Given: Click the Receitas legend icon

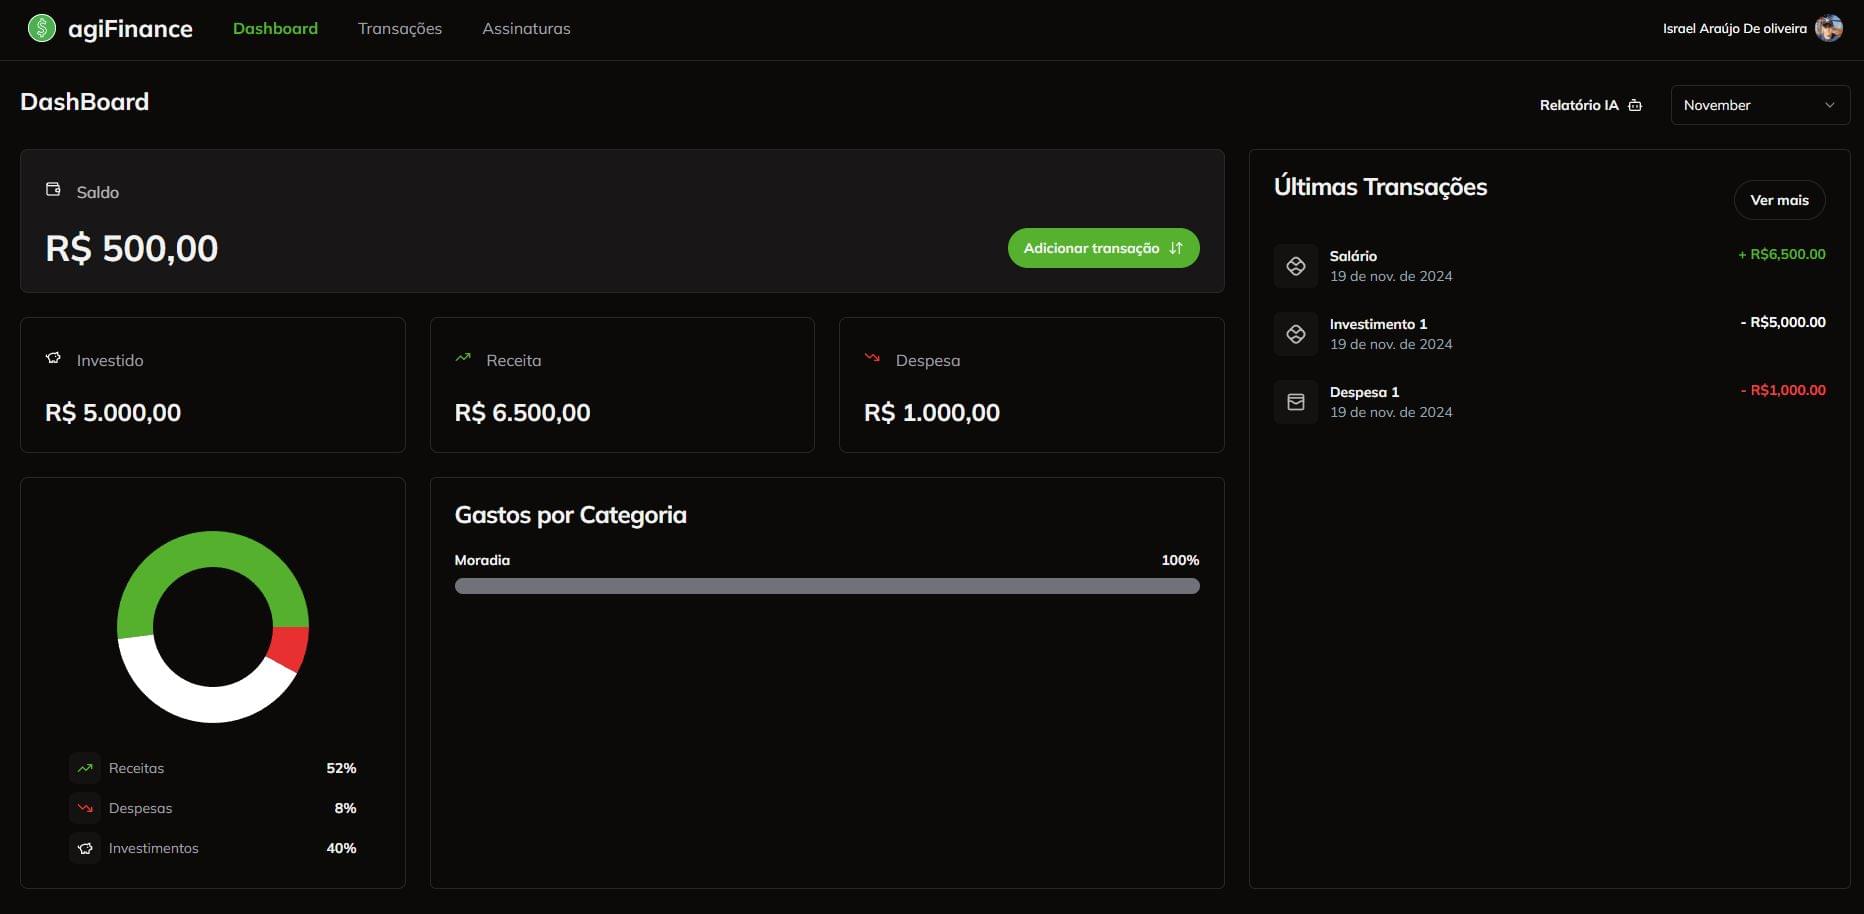Looking at the screenshot, I should tap(85, 768).
